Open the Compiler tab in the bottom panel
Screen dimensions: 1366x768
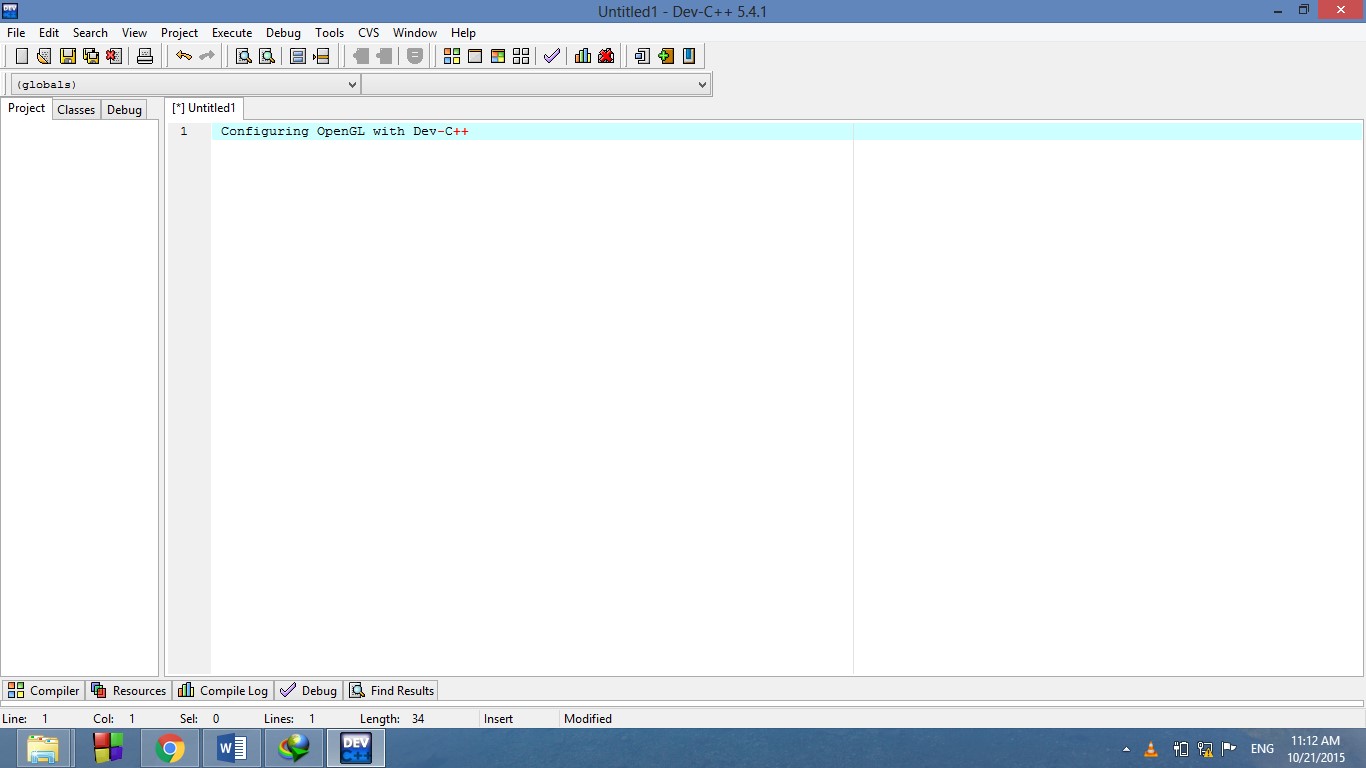tap(43, 691)
